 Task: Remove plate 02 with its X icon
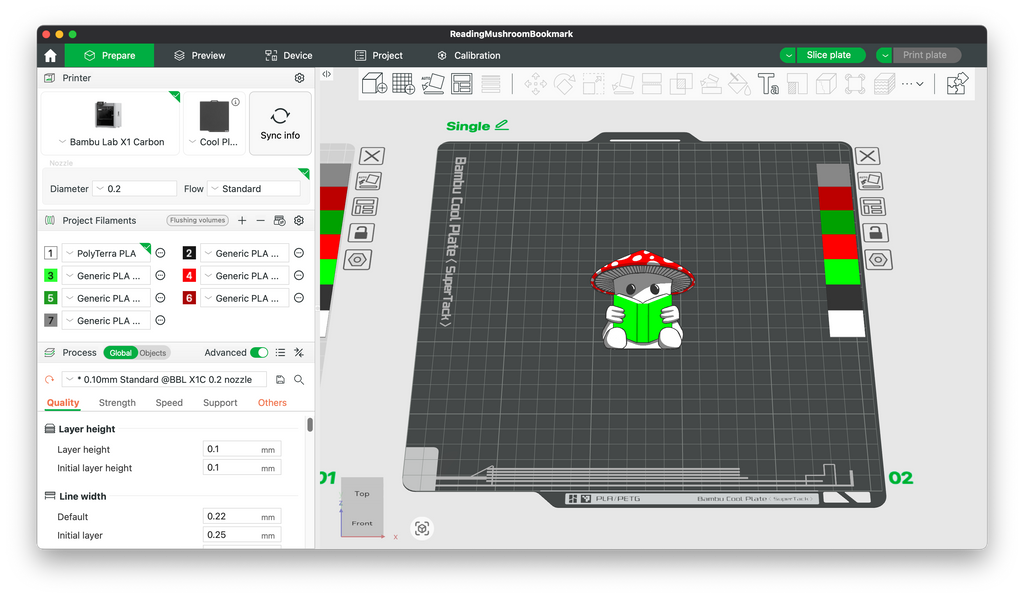(868, 156)
